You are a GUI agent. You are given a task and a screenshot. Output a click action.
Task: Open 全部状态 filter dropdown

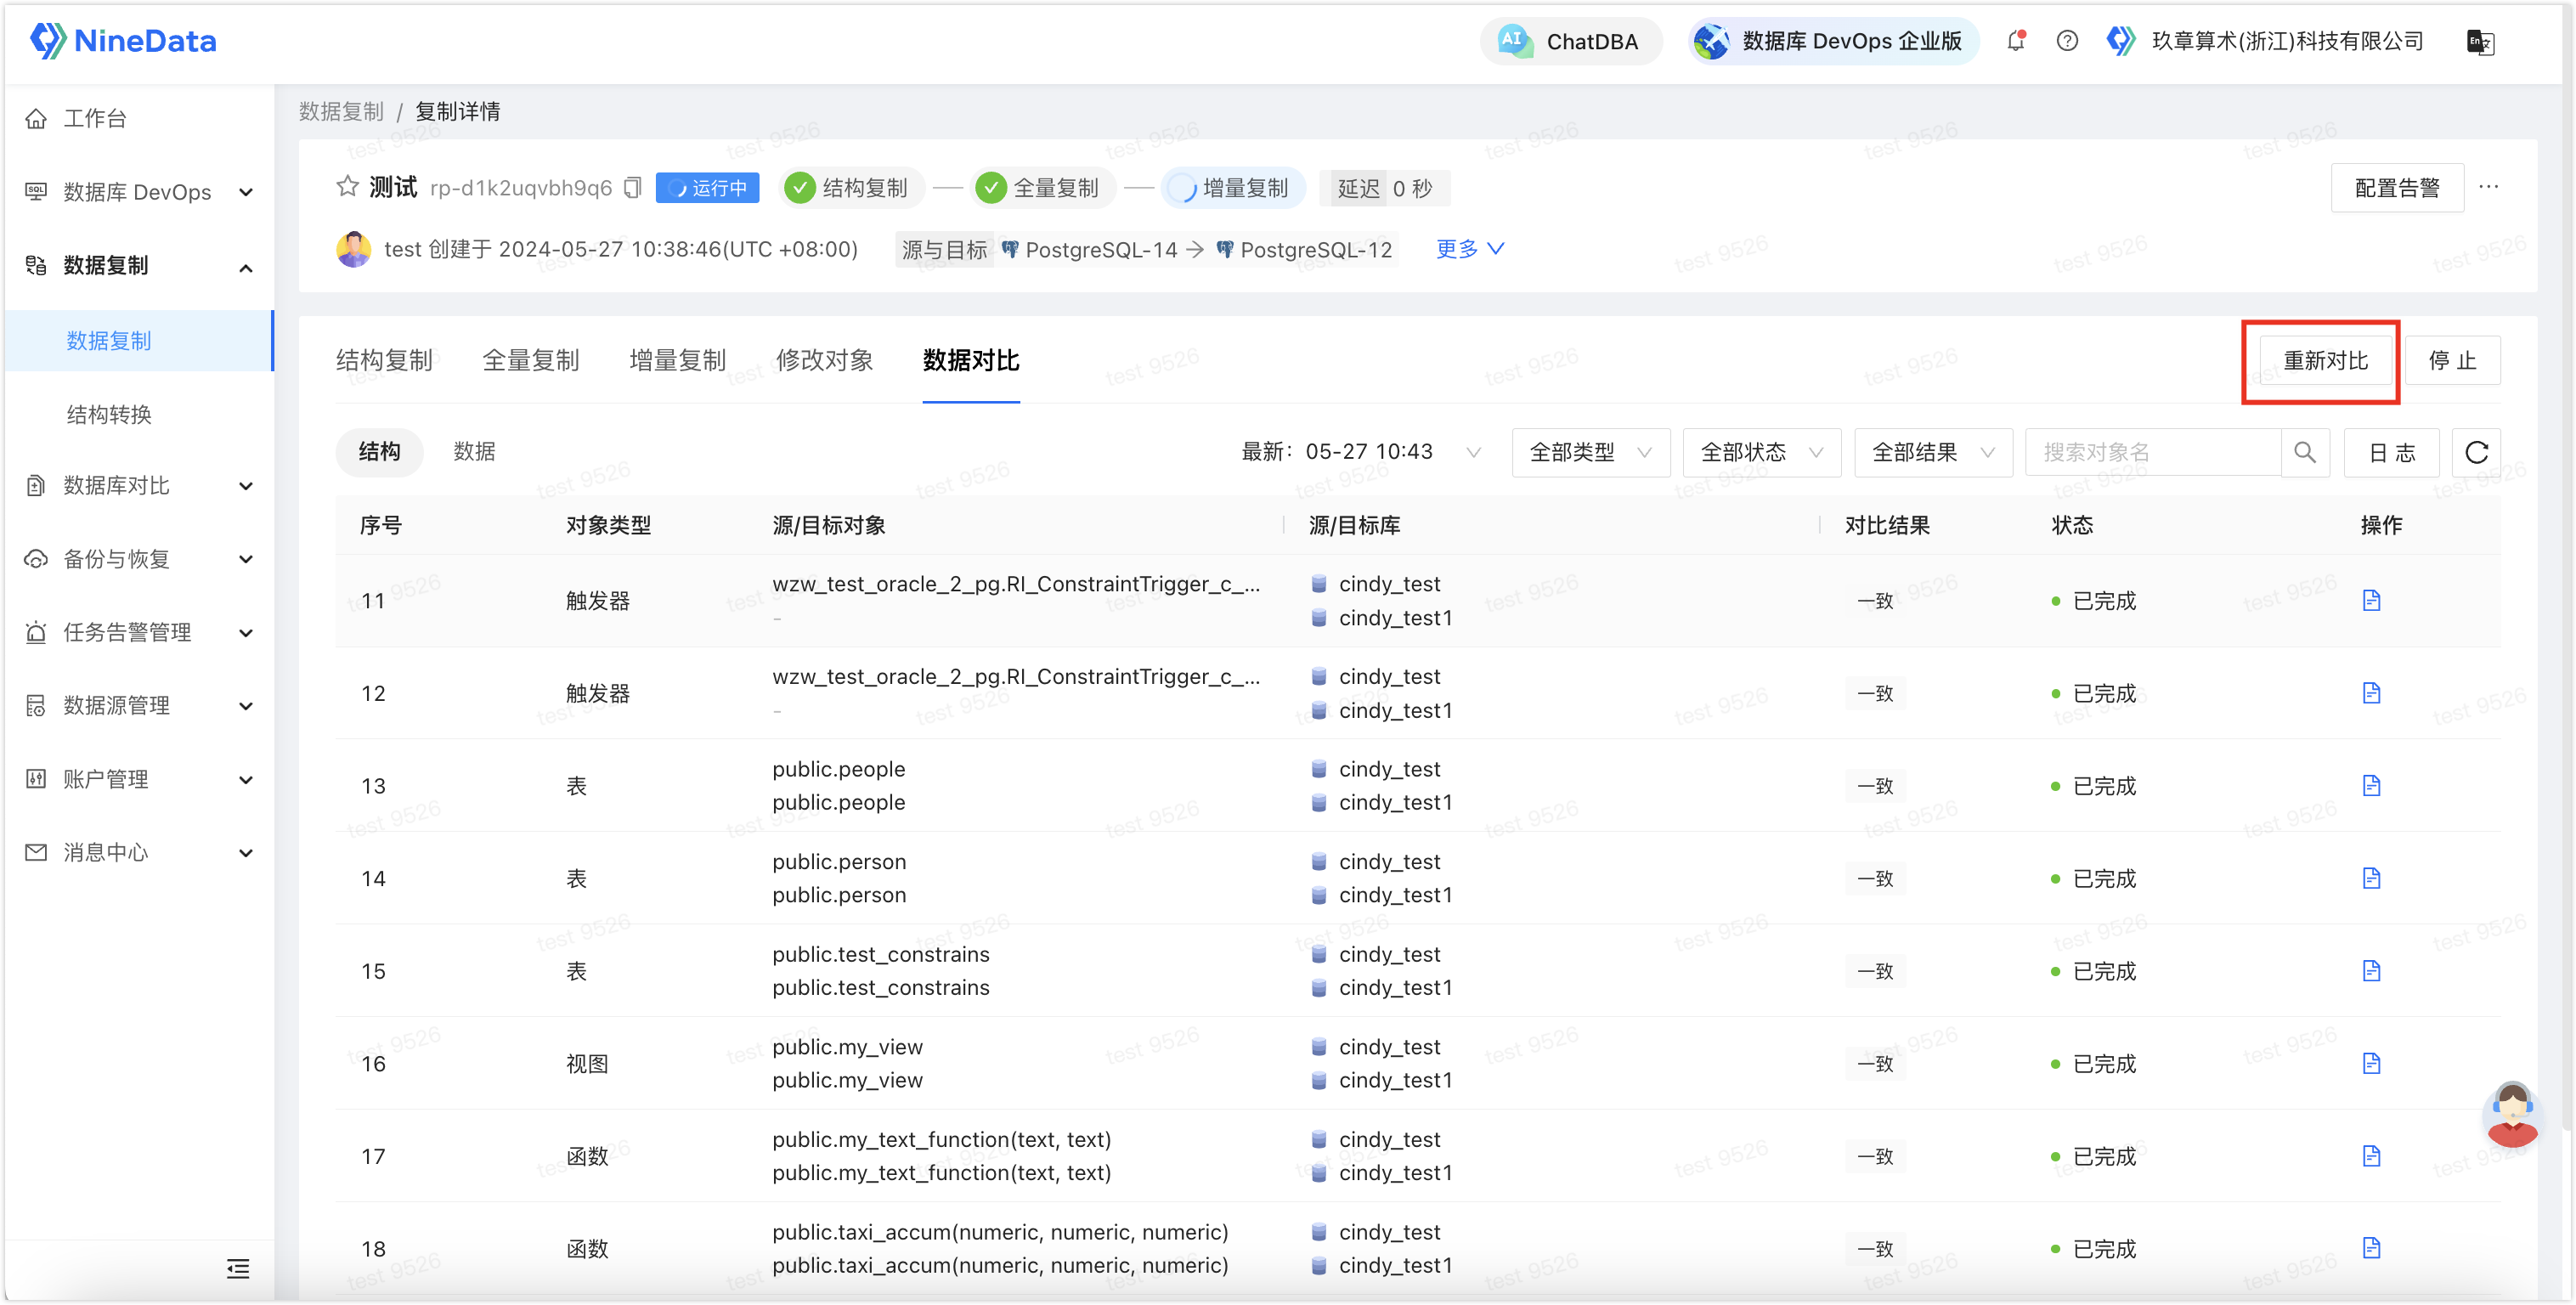[1761, 453]
